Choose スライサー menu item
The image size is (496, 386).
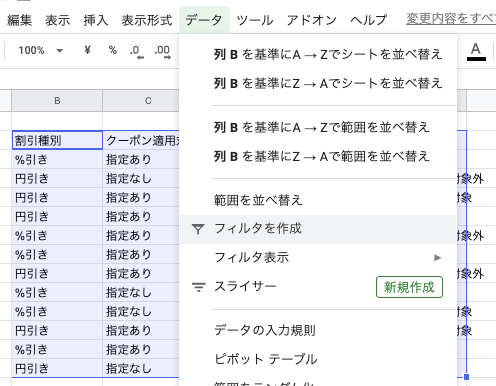click(x=318, y=287)
